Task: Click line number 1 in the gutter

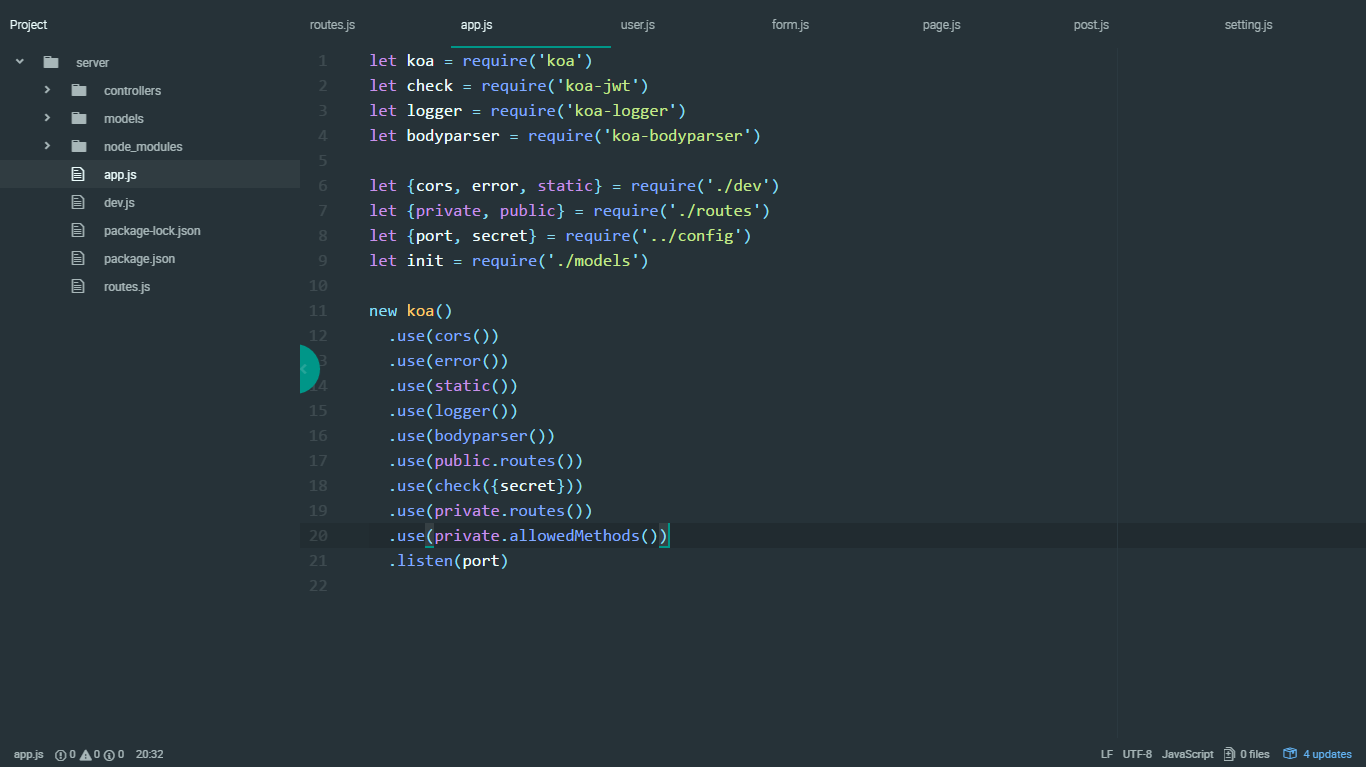Action: 322,61
